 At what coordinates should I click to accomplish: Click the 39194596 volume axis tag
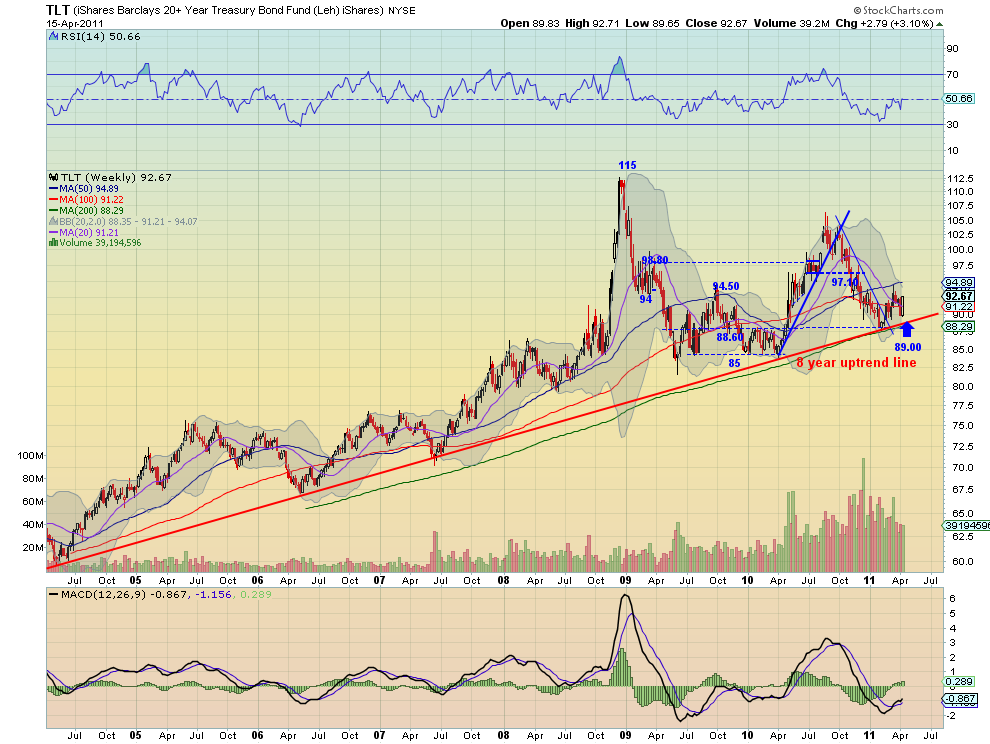(962, 525)
